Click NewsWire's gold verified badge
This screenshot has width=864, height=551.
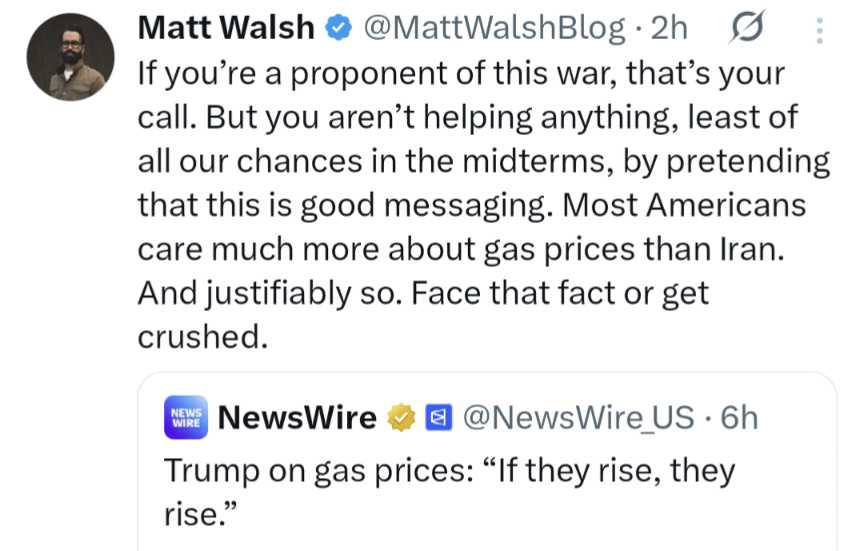click(402, 417)
